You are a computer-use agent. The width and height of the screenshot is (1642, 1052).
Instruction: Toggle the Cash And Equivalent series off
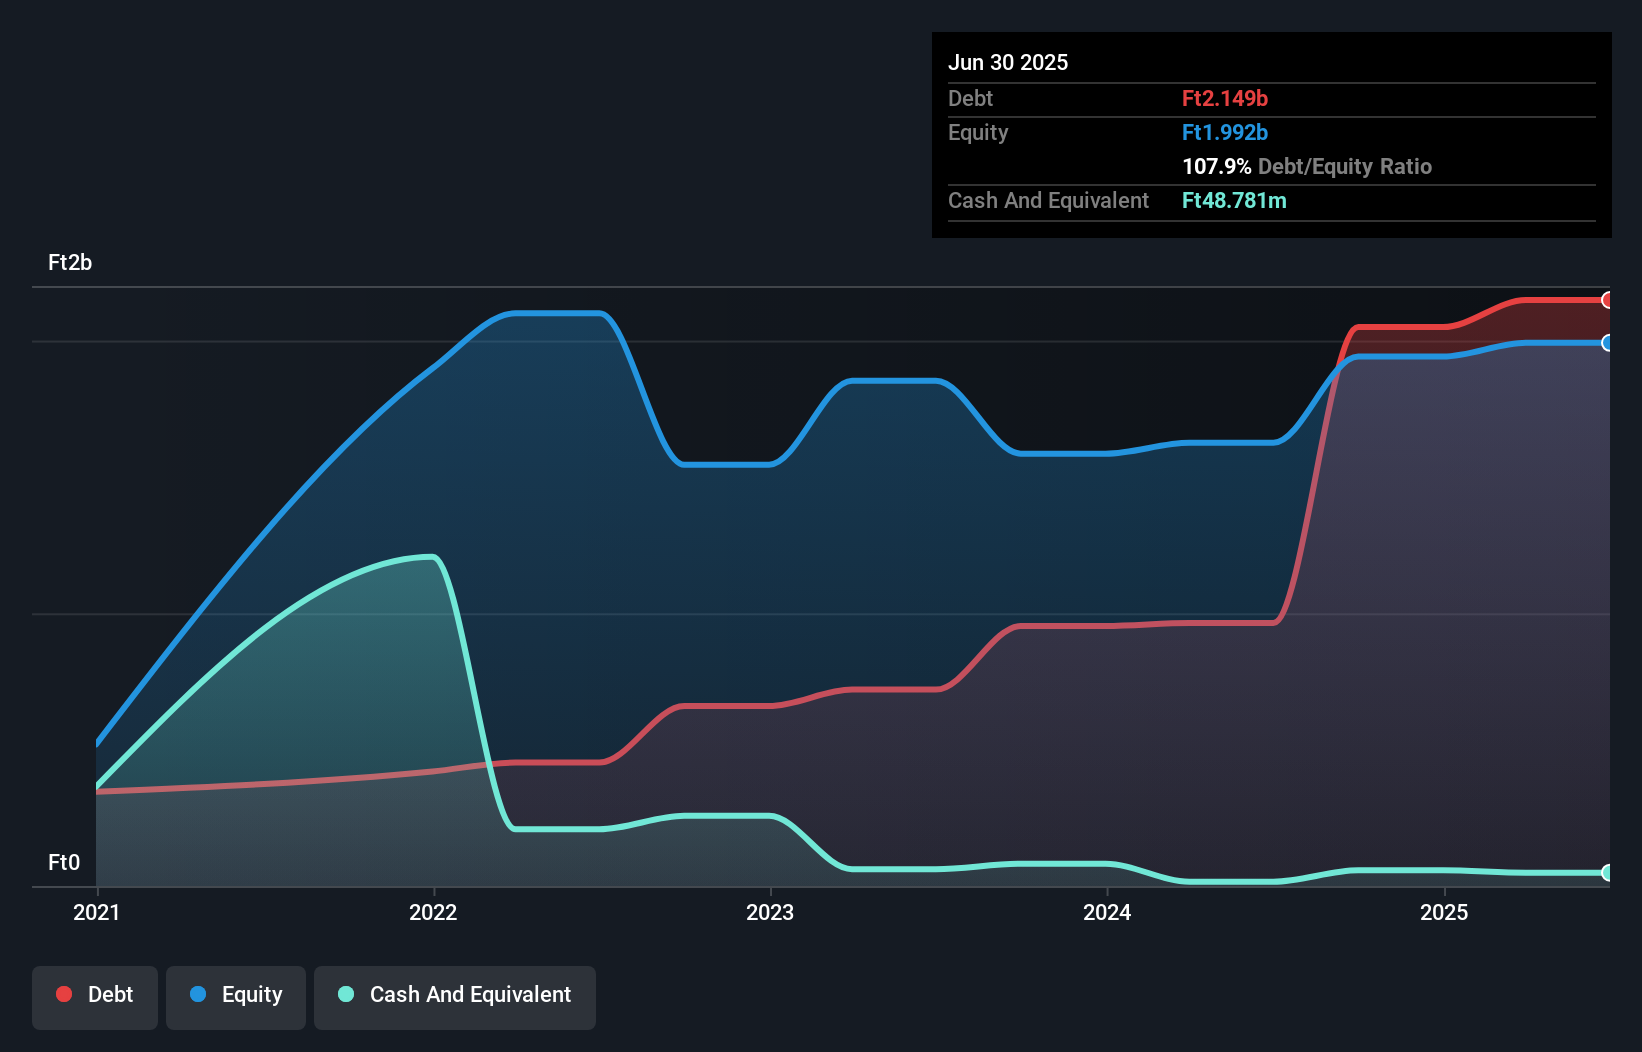[x=455, y=994]
